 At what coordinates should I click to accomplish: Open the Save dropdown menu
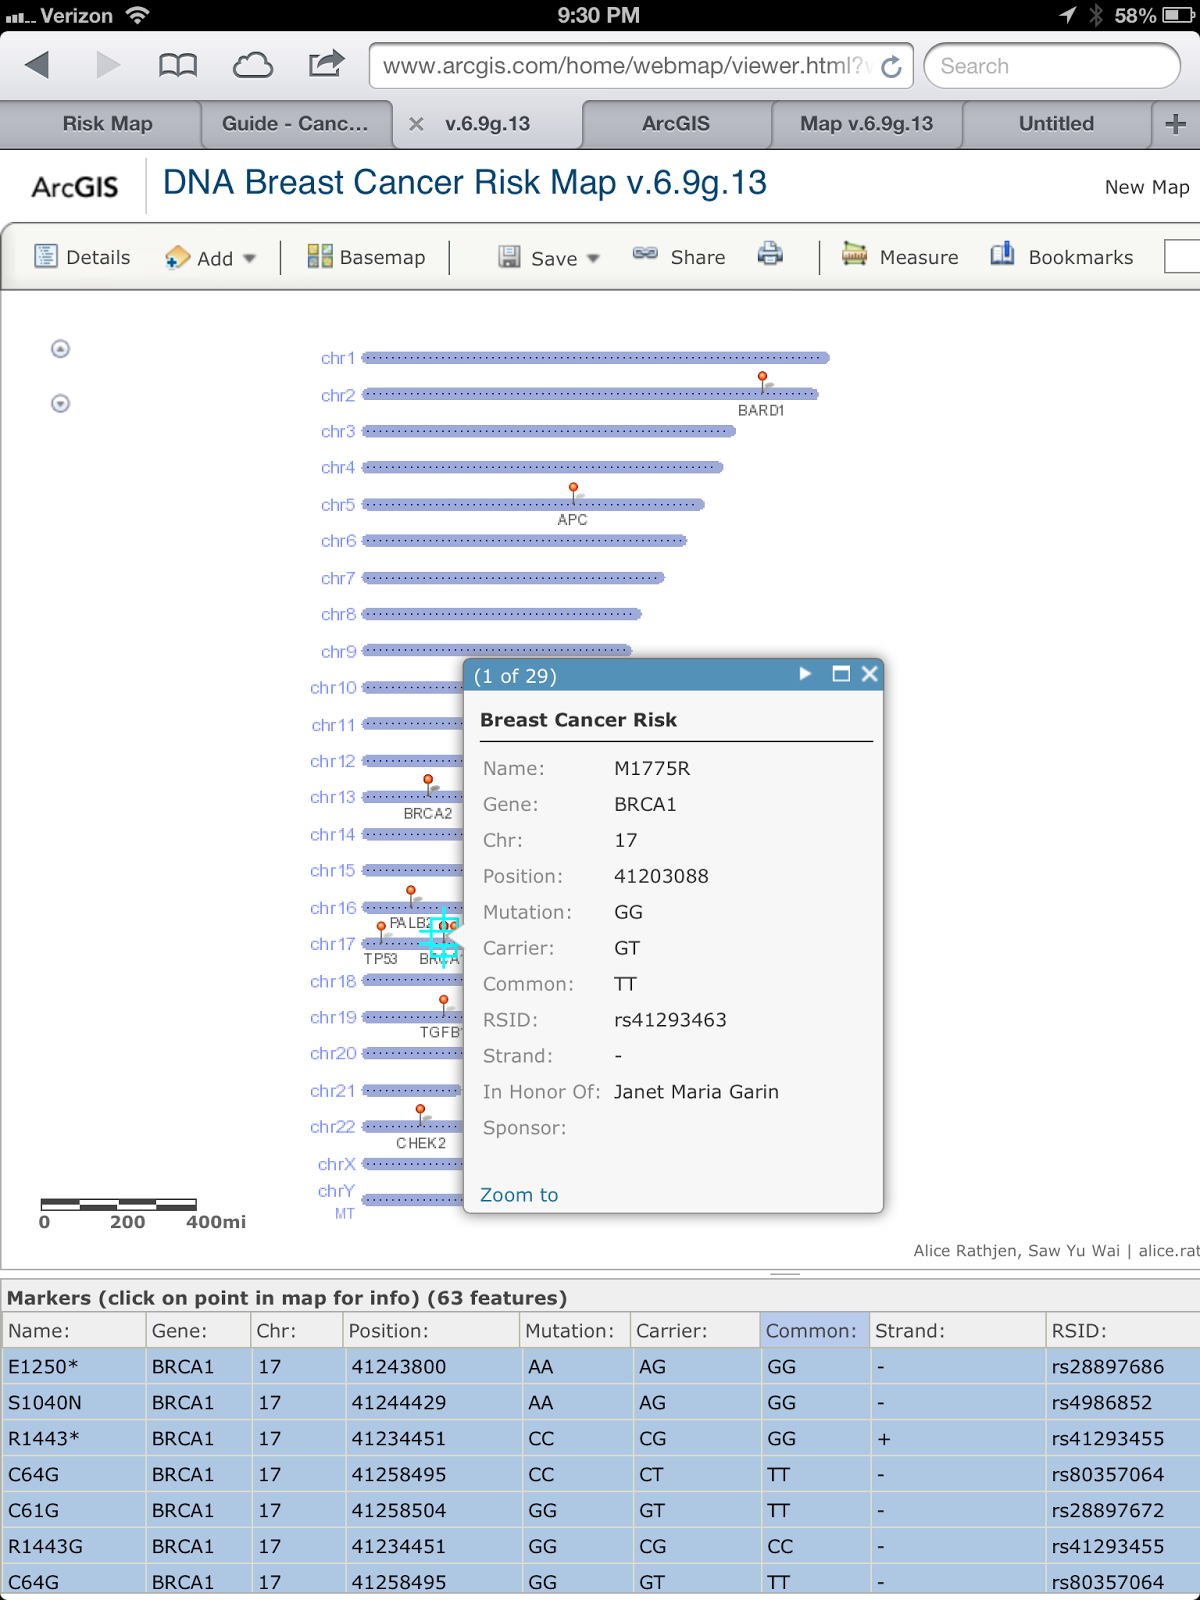pos(549,258)
